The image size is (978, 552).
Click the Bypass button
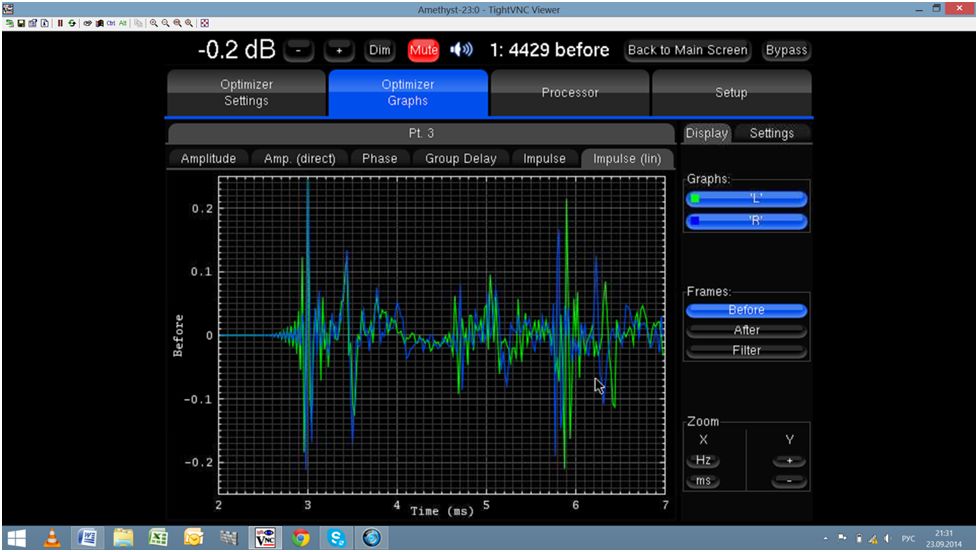786,50
